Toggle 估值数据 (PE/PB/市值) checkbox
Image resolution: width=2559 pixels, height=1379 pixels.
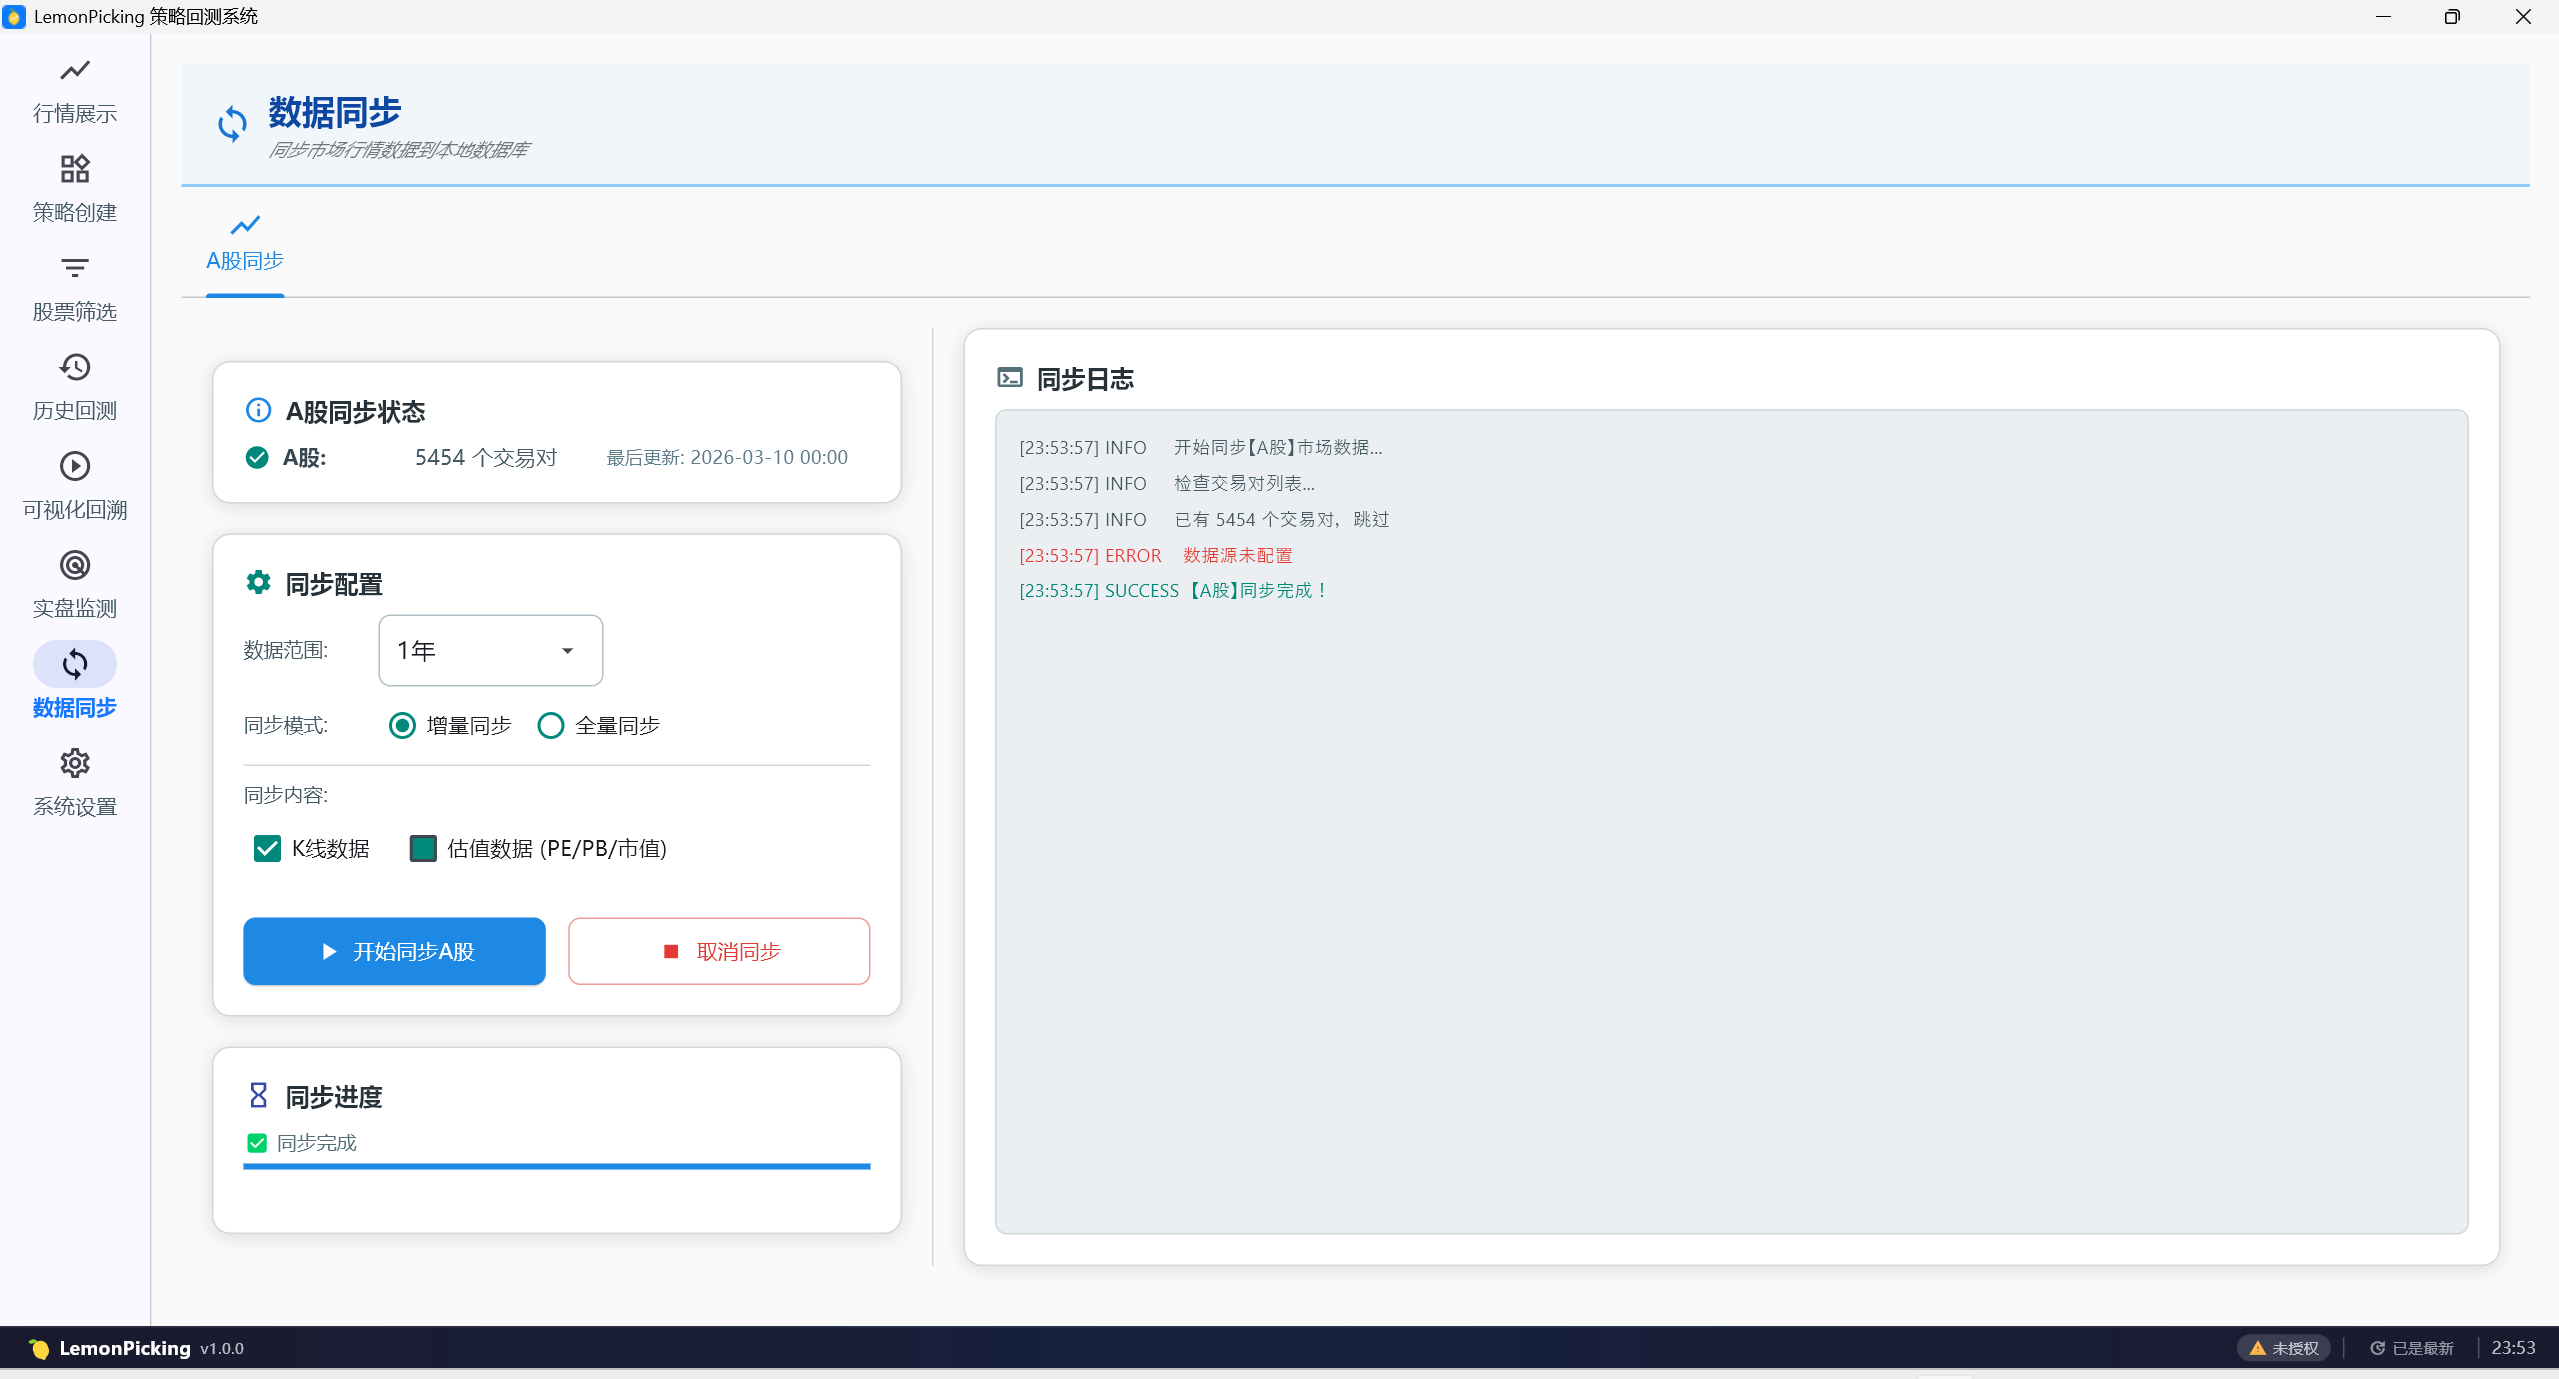423,848
